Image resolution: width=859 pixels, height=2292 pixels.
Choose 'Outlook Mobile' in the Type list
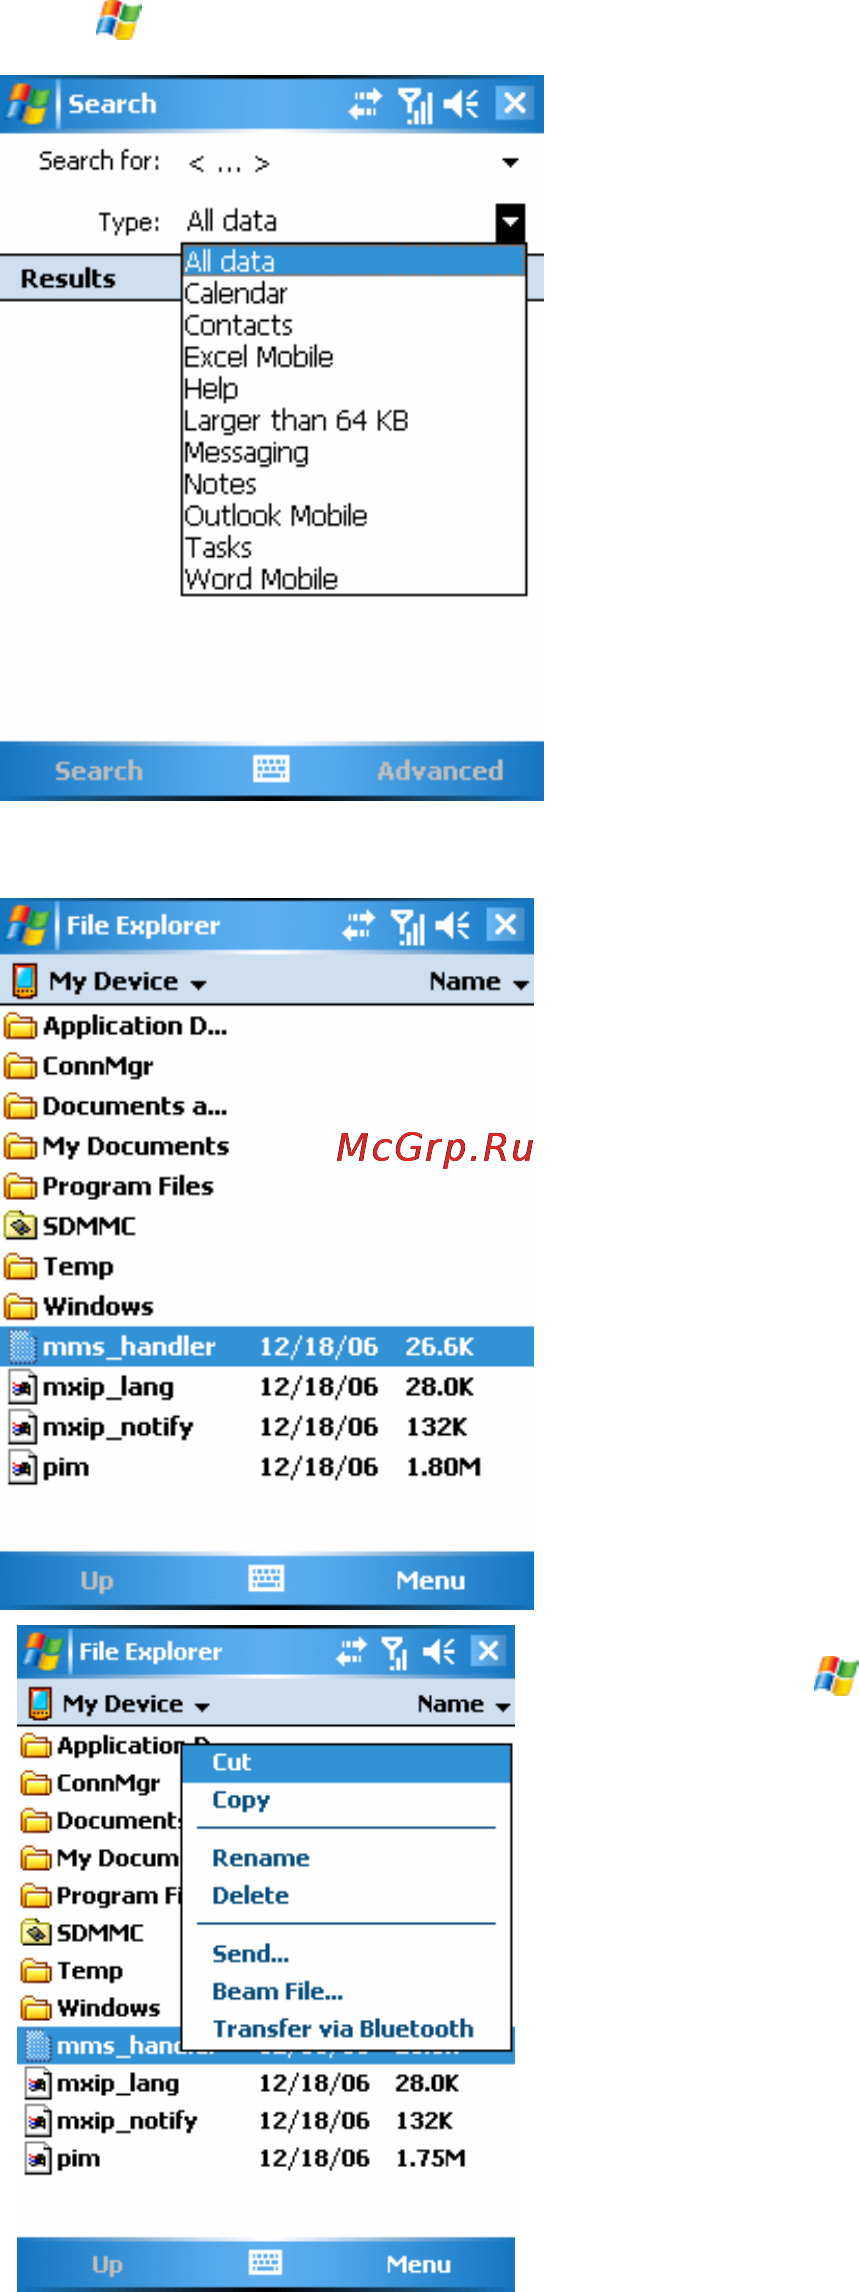tap(354, 516)
